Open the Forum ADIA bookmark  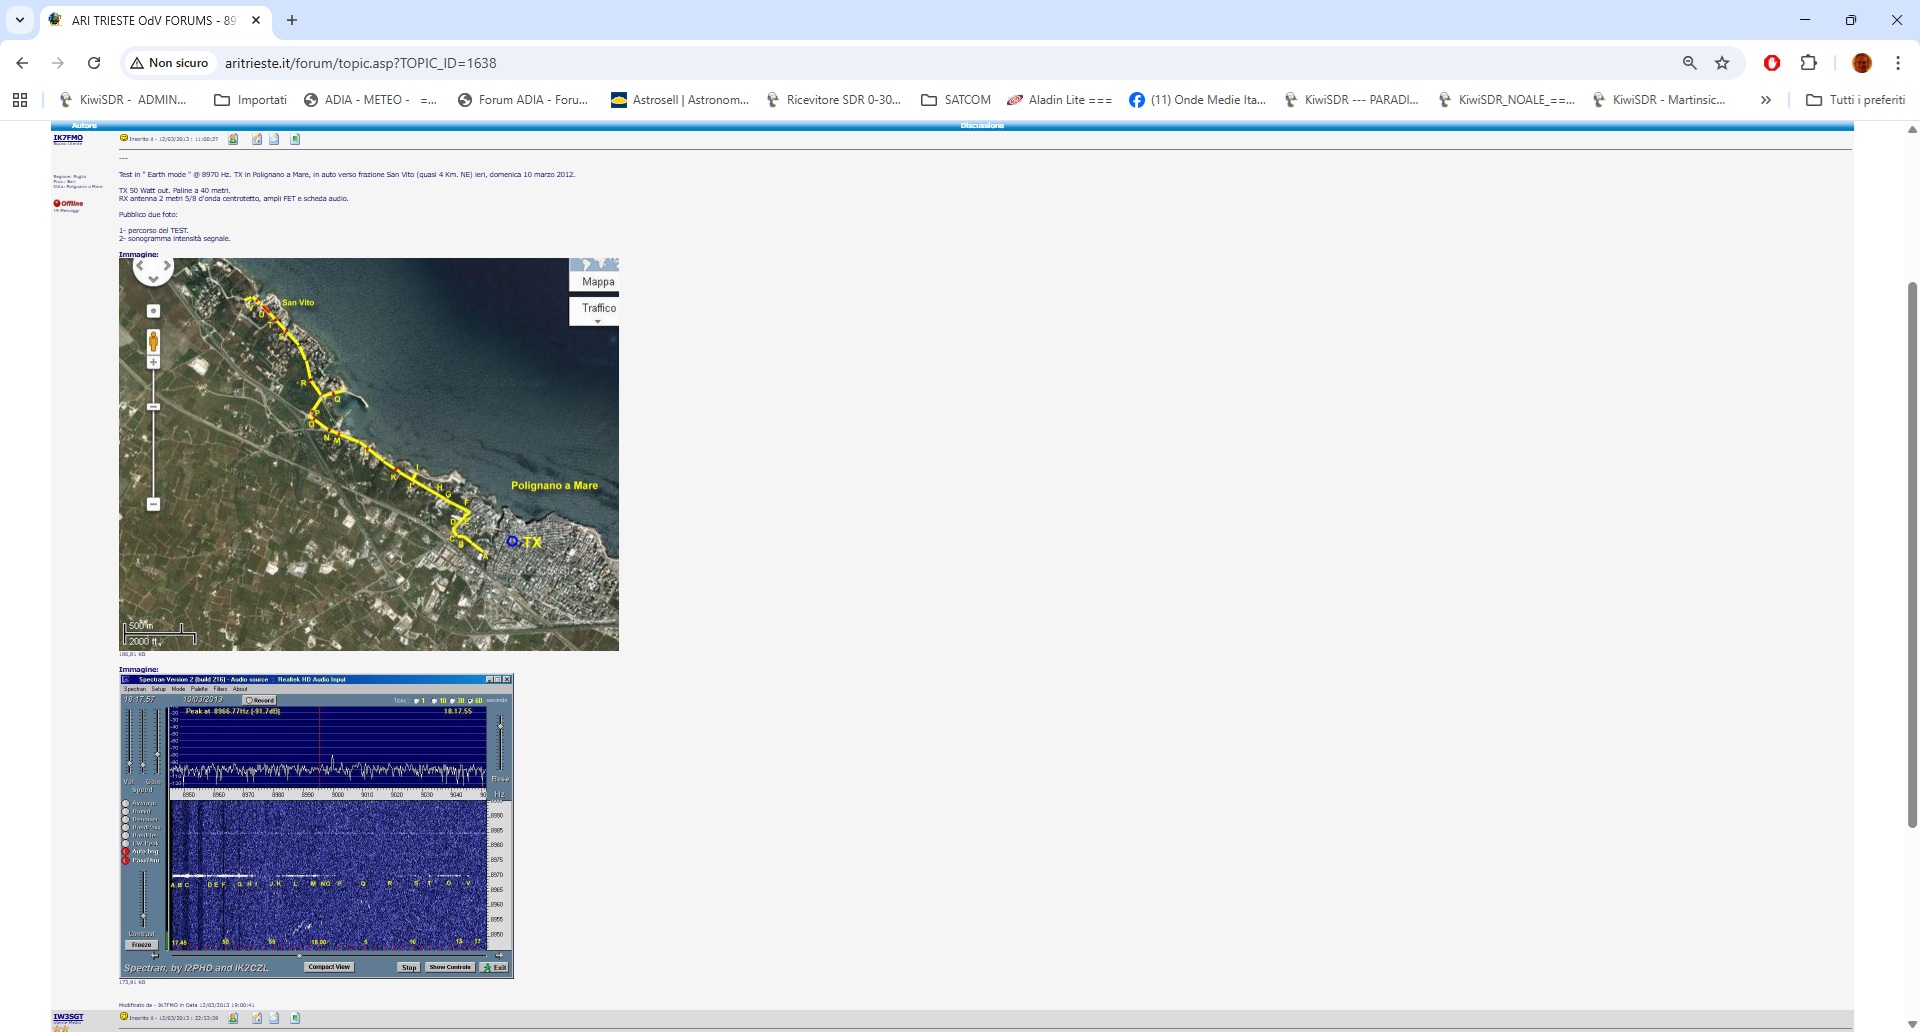(x=523, y=100)
